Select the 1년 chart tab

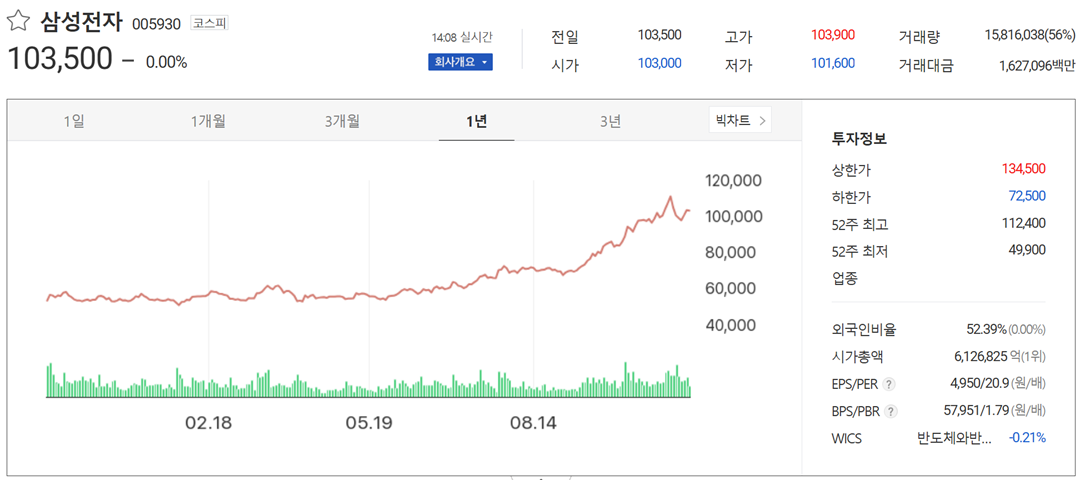click(x=477, y=122)
